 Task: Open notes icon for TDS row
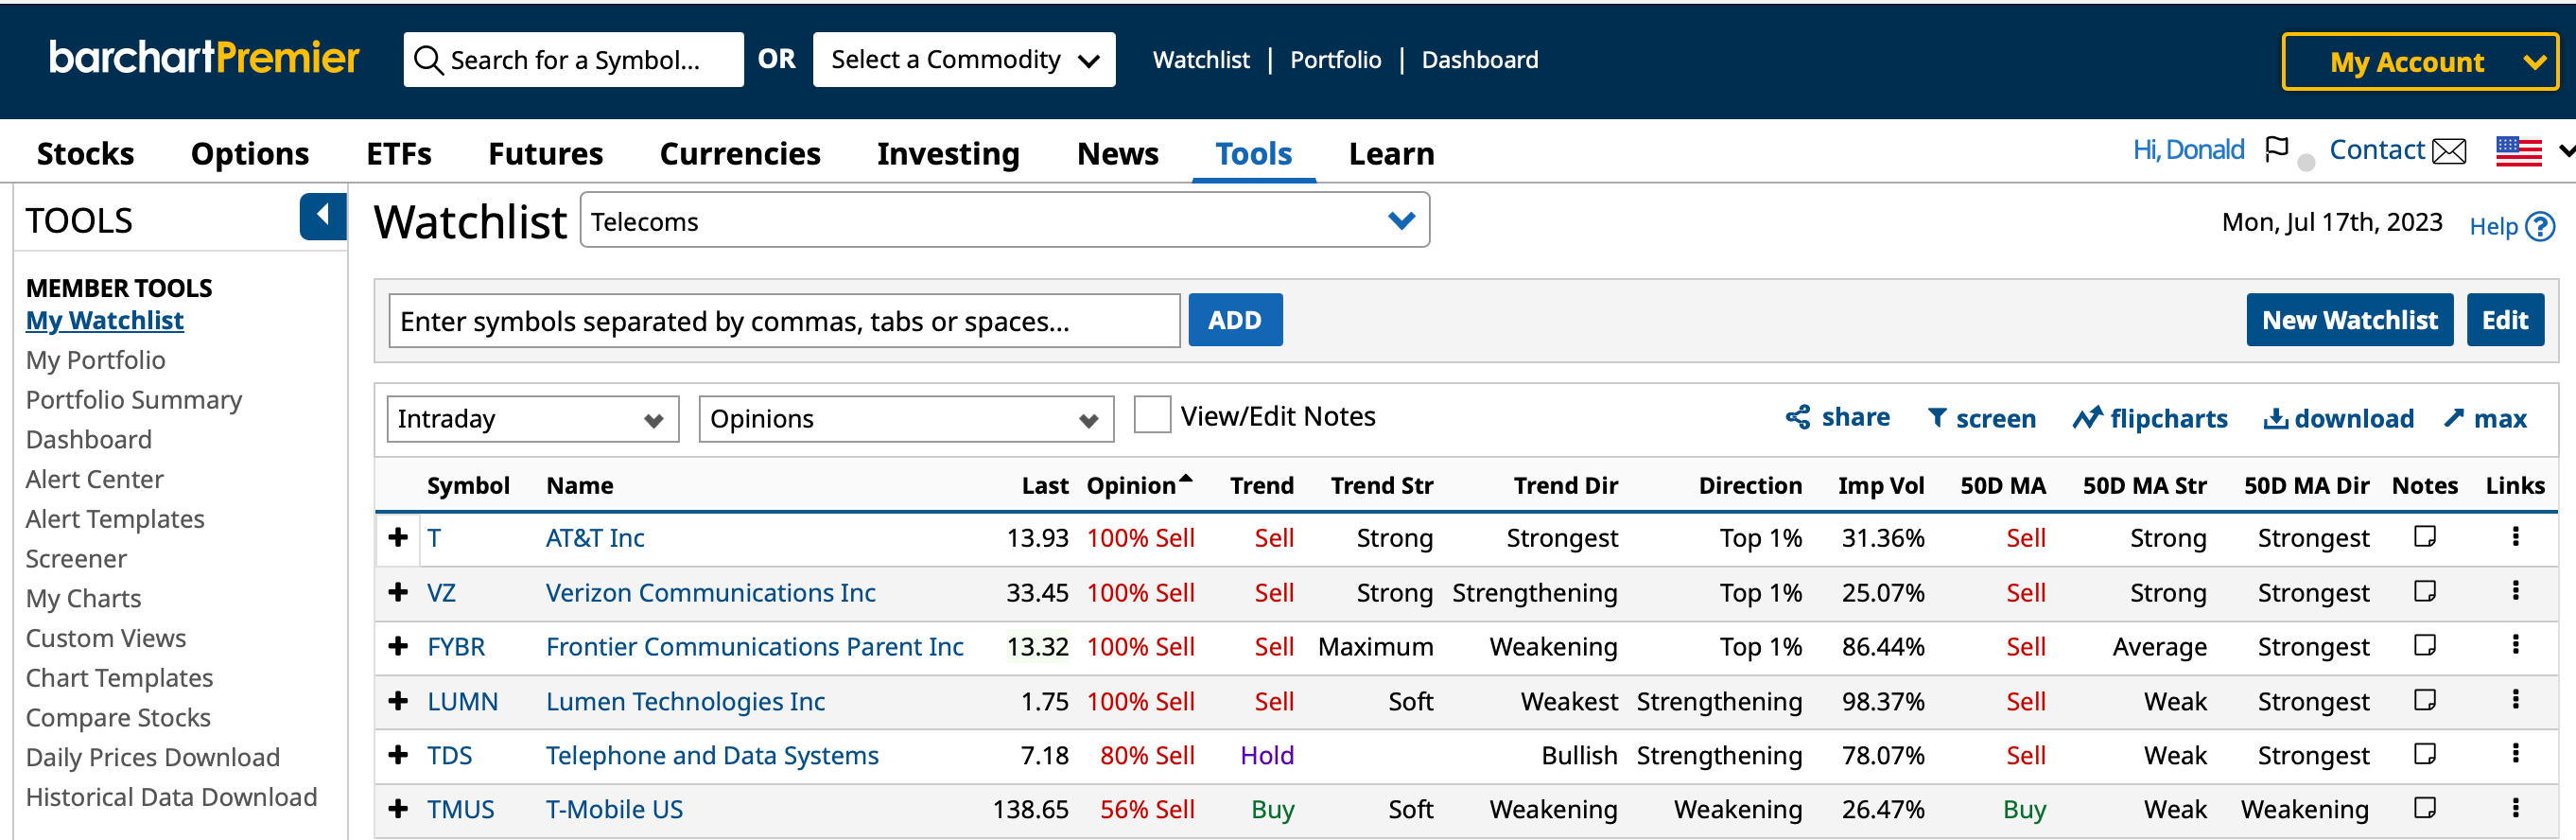tap(2424, 754)
